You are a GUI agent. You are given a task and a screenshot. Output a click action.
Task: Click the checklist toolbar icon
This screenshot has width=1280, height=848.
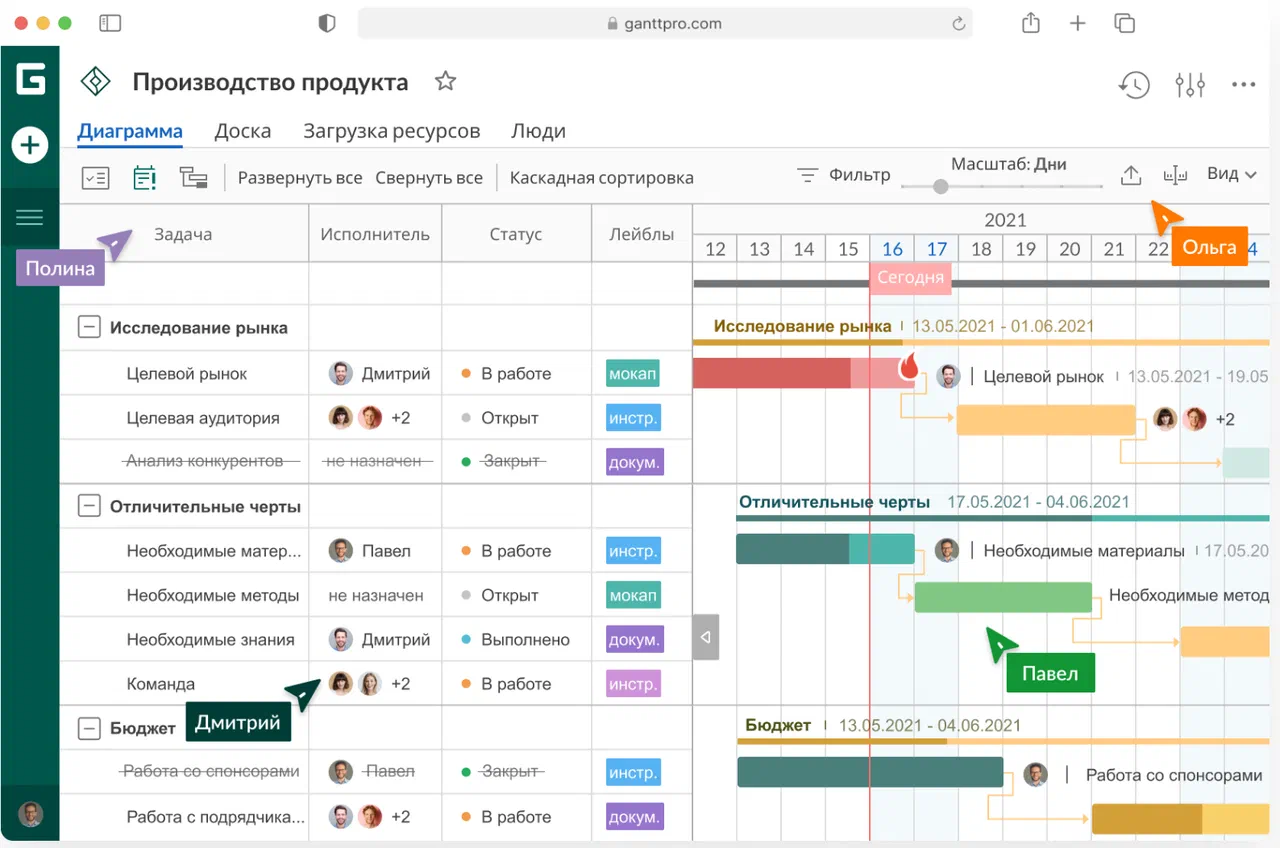(x=95, y=178)
